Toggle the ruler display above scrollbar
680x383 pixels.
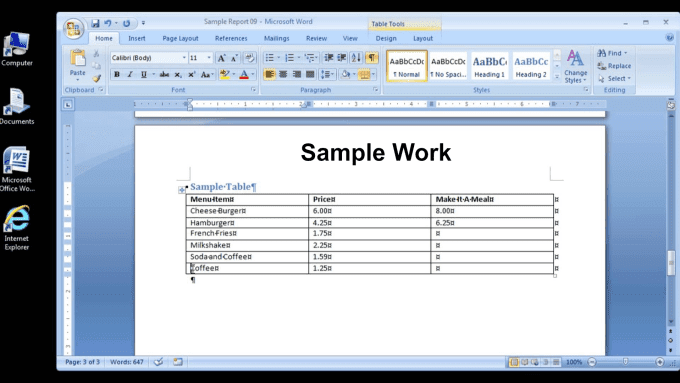[671, 105]
